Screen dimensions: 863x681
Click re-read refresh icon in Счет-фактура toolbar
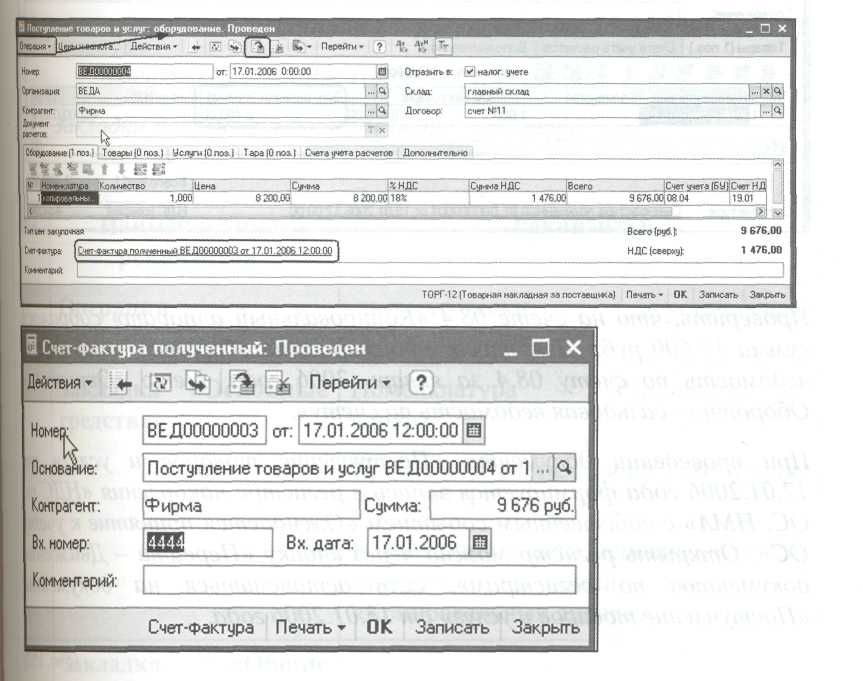point(161,383)
